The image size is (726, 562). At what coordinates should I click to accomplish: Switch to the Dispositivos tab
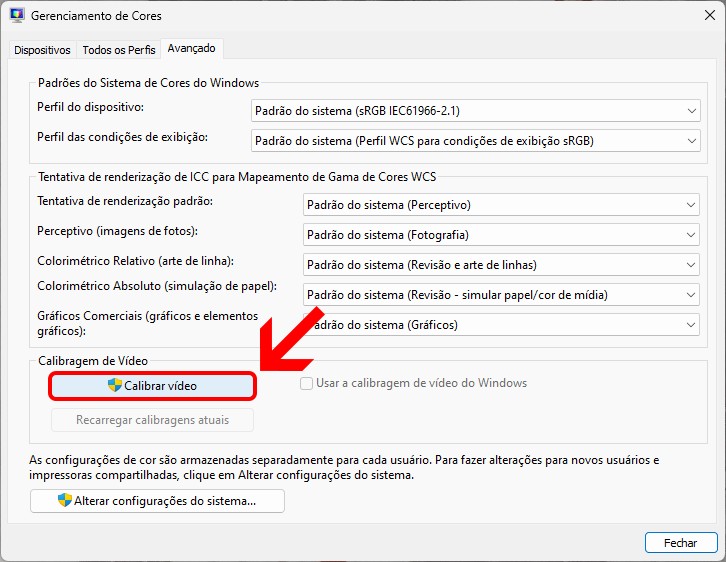(x=42, y=50)
